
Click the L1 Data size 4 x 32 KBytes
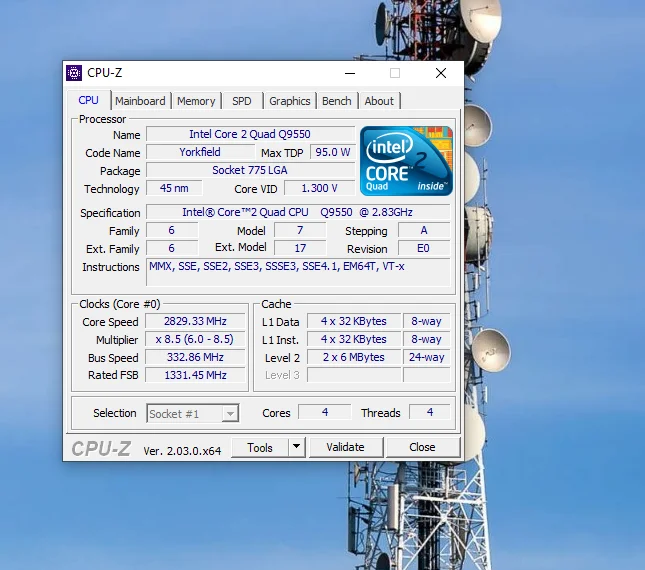click(354, 321)
